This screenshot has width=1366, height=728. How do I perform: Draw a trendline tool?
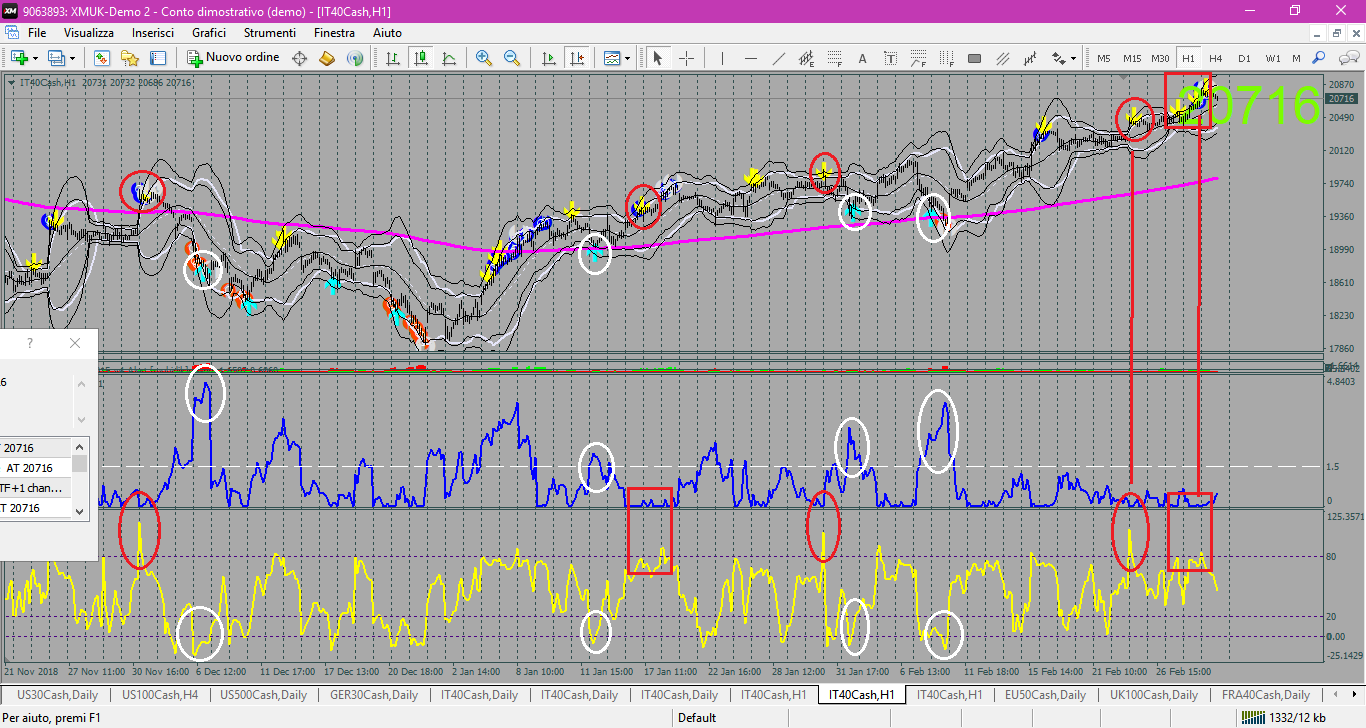(x=778, y=58)
